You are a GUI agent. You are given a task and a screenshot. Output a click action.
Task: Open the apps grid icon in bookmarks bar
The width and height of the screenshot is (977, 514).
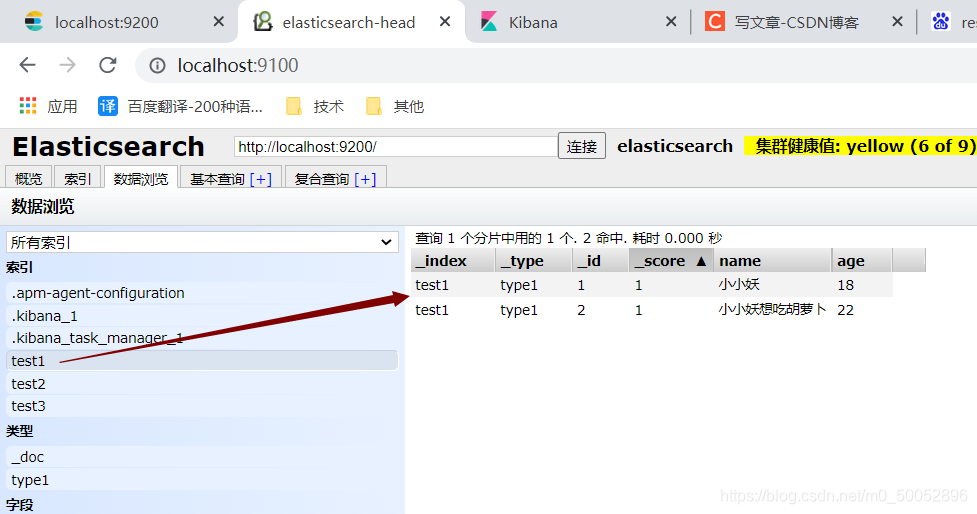[x=28, y=106]
